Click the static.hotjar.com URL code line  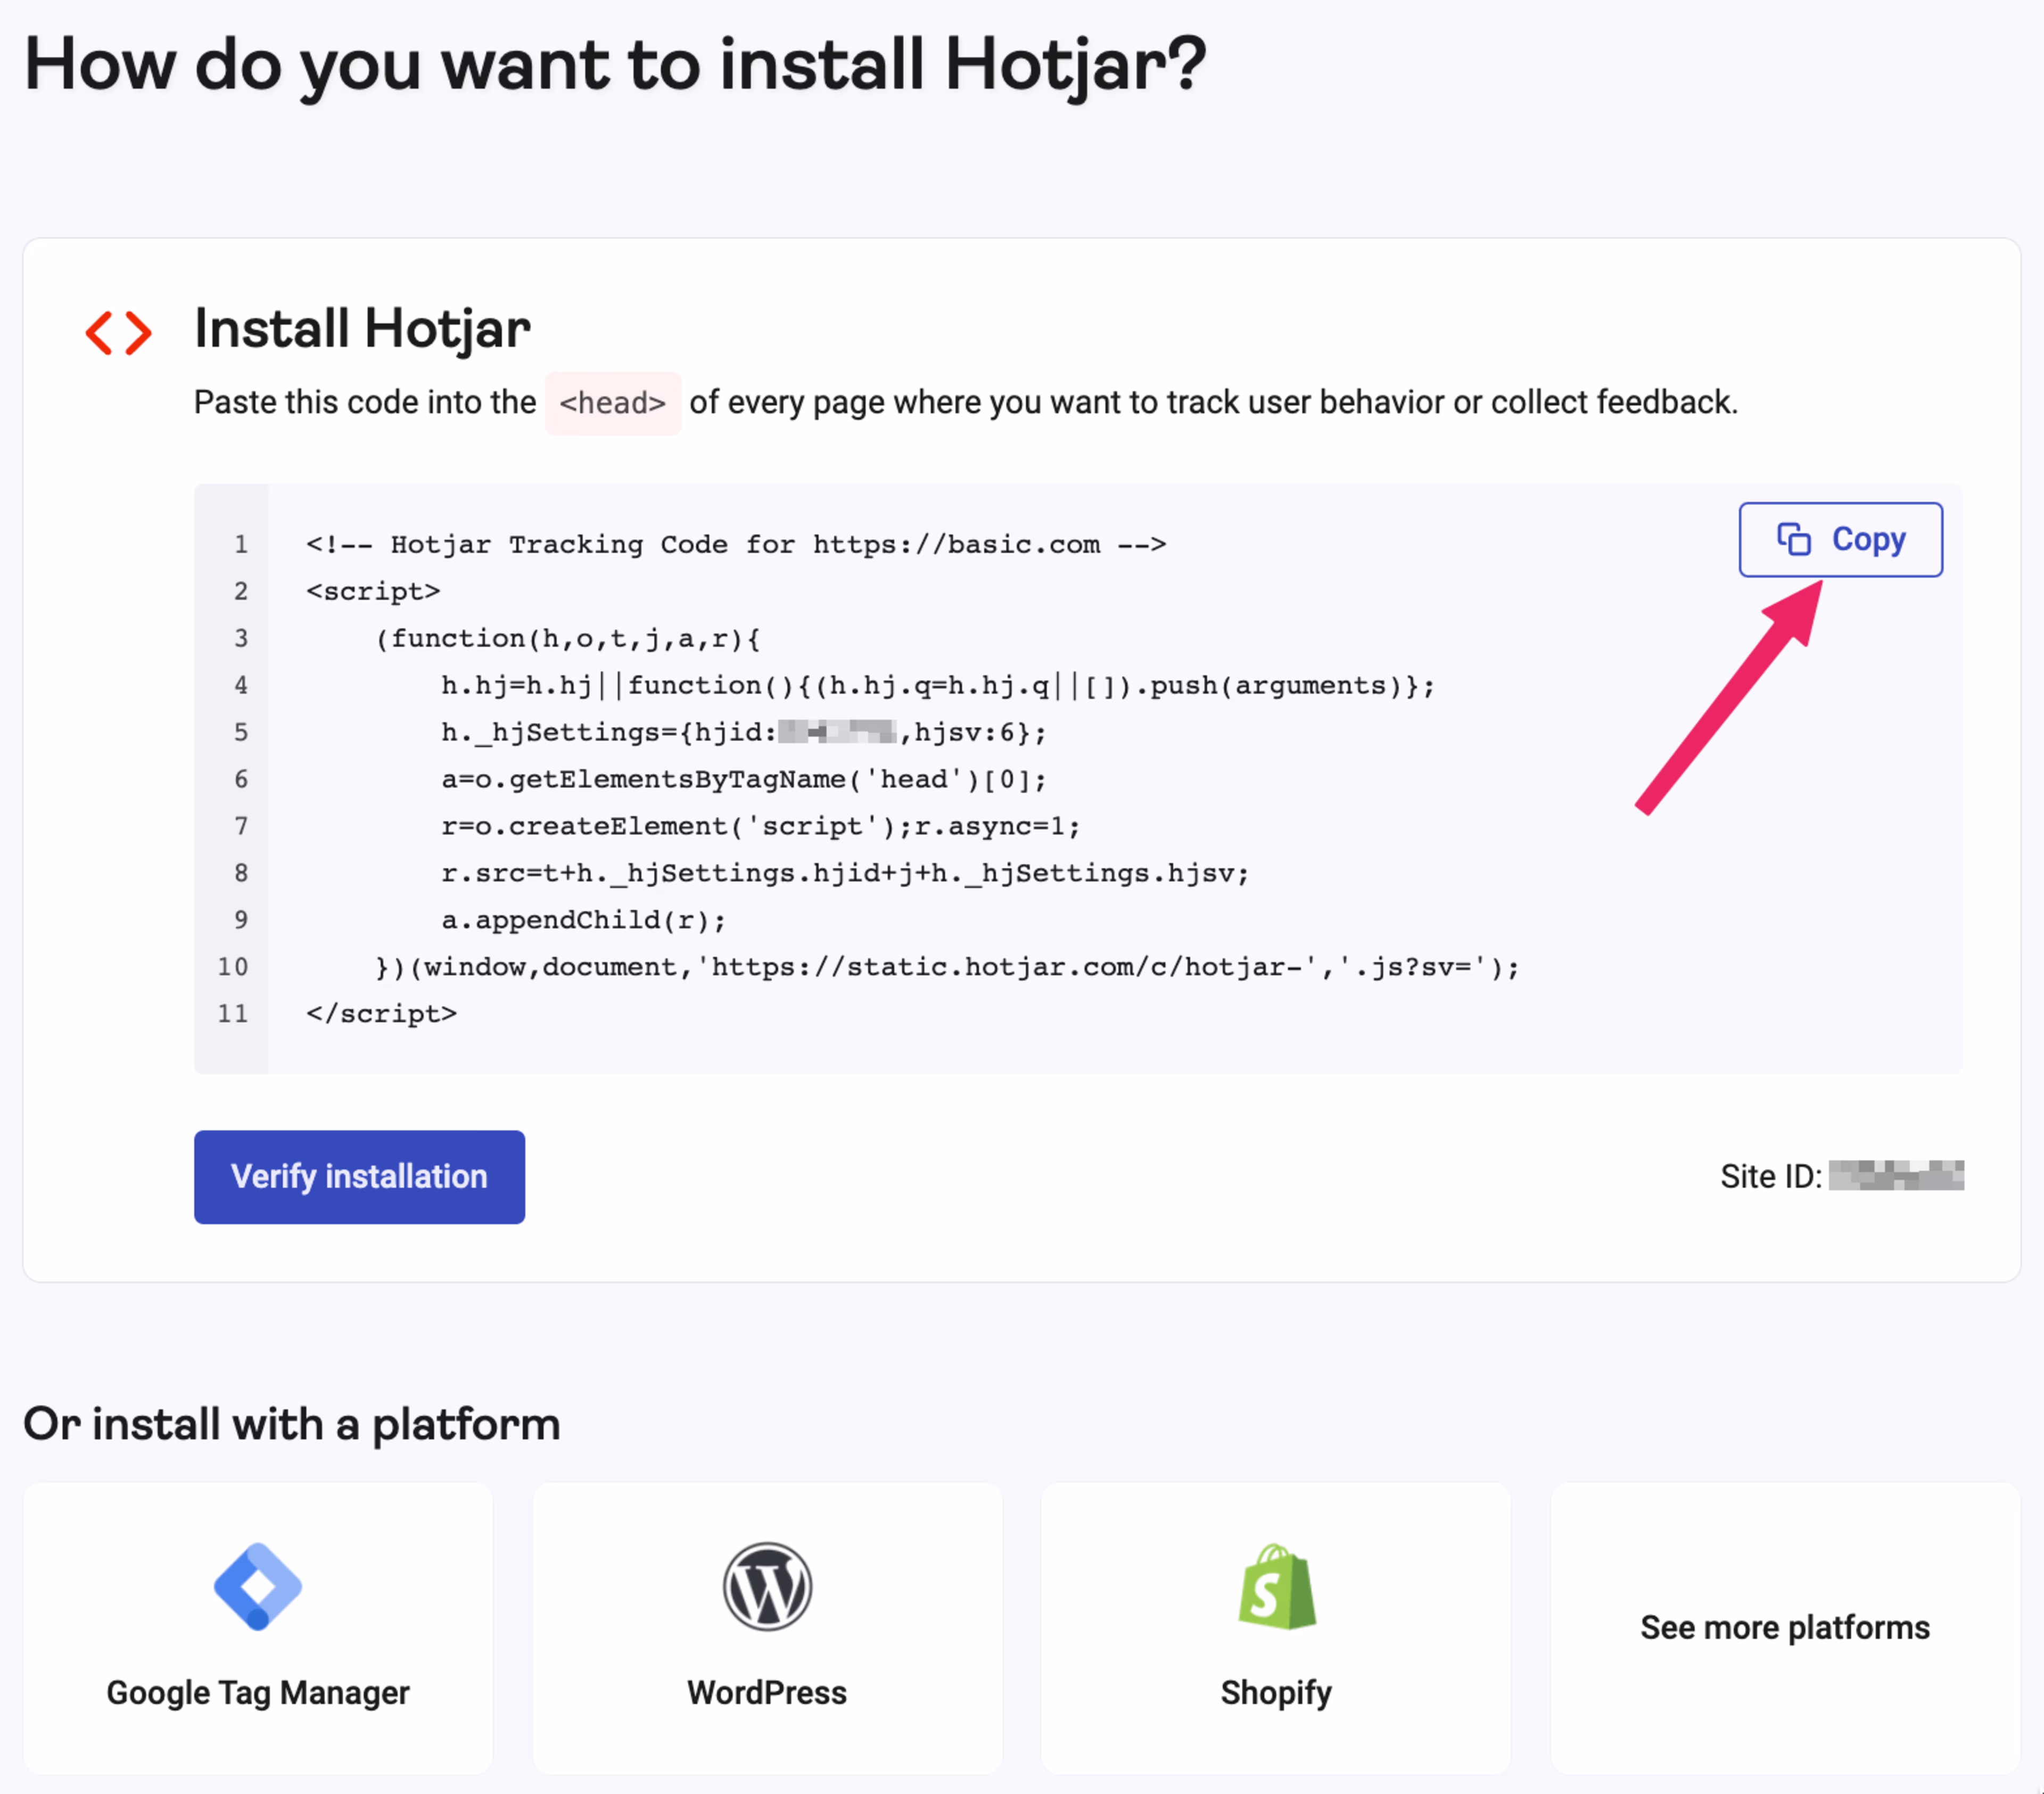pyautogui.click(x=946, y=967)
